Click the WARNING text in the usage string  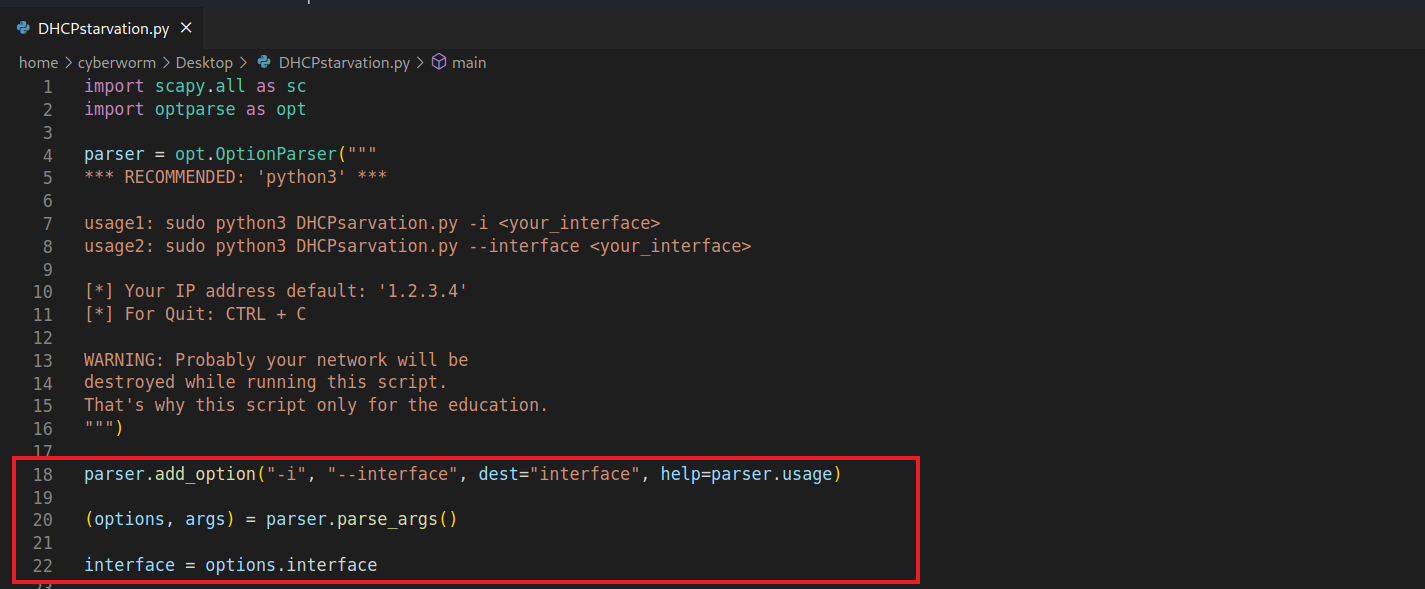point(120,360)
